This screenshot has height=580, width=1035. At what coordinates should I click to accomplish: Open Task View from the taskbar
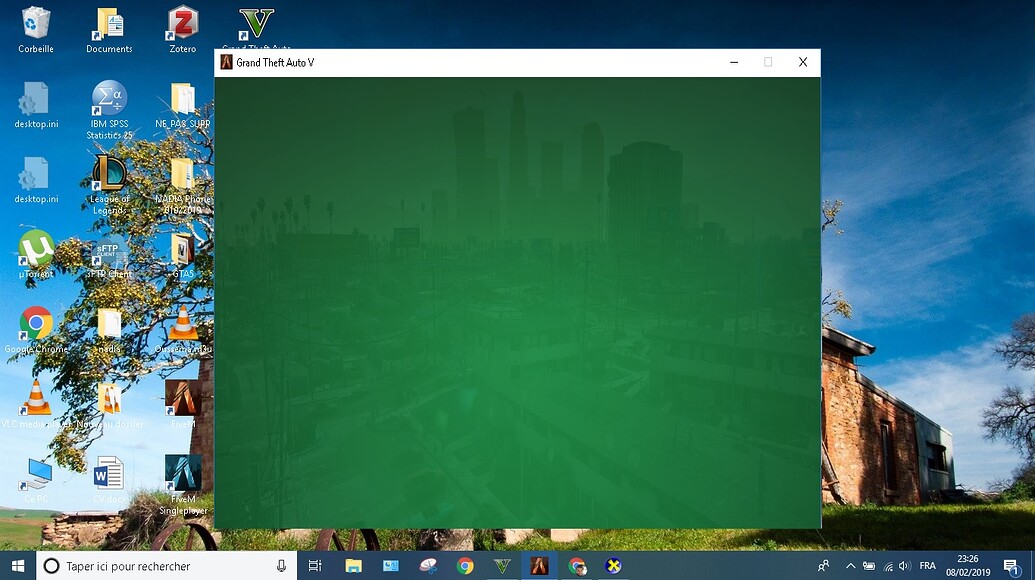coord(315,565)
